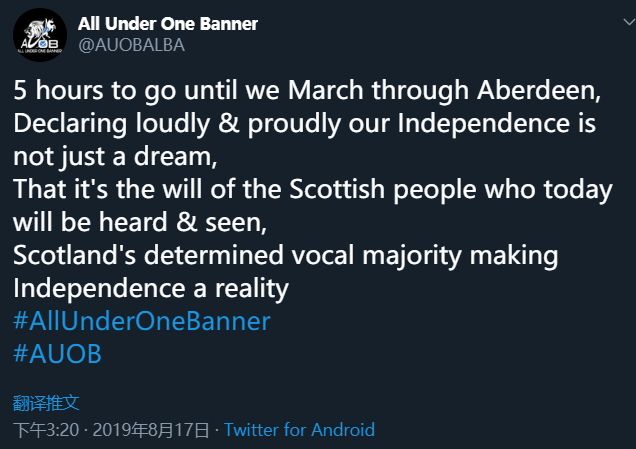Click the '5 hours to go' text
This screenshot has height=449, width=636.
85,92
